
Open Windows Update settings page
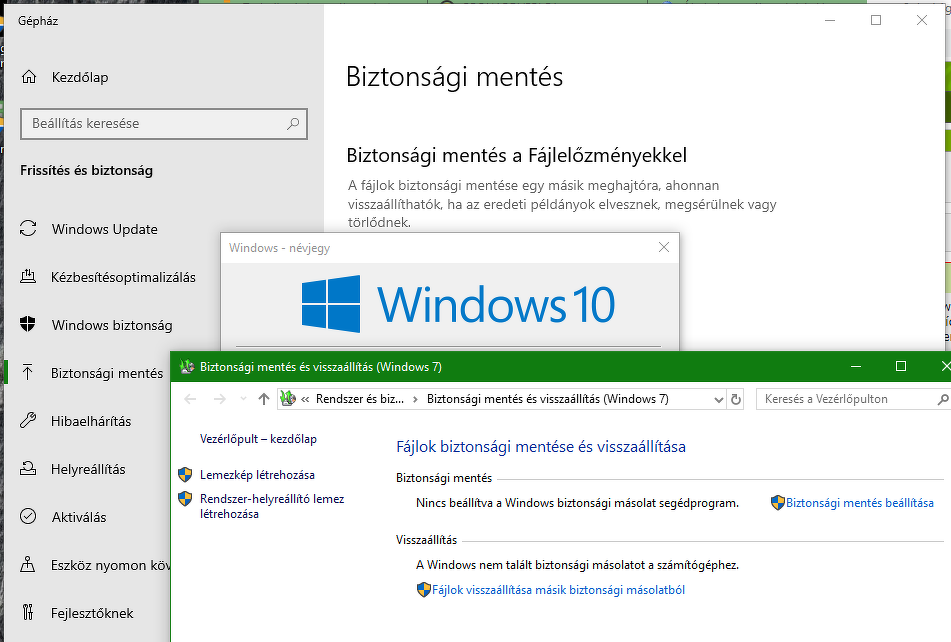[104, 229]
